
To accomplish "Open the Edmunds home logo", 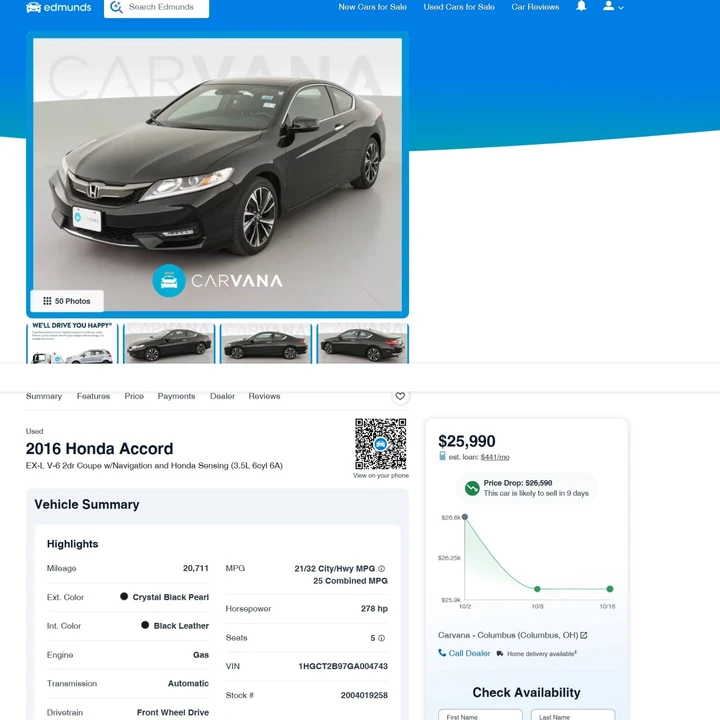I will point(58,7).
